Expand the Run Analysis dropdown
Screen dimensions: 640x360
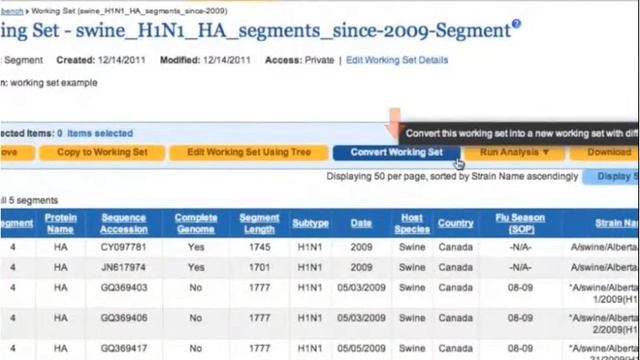click(x=514, y=152)
